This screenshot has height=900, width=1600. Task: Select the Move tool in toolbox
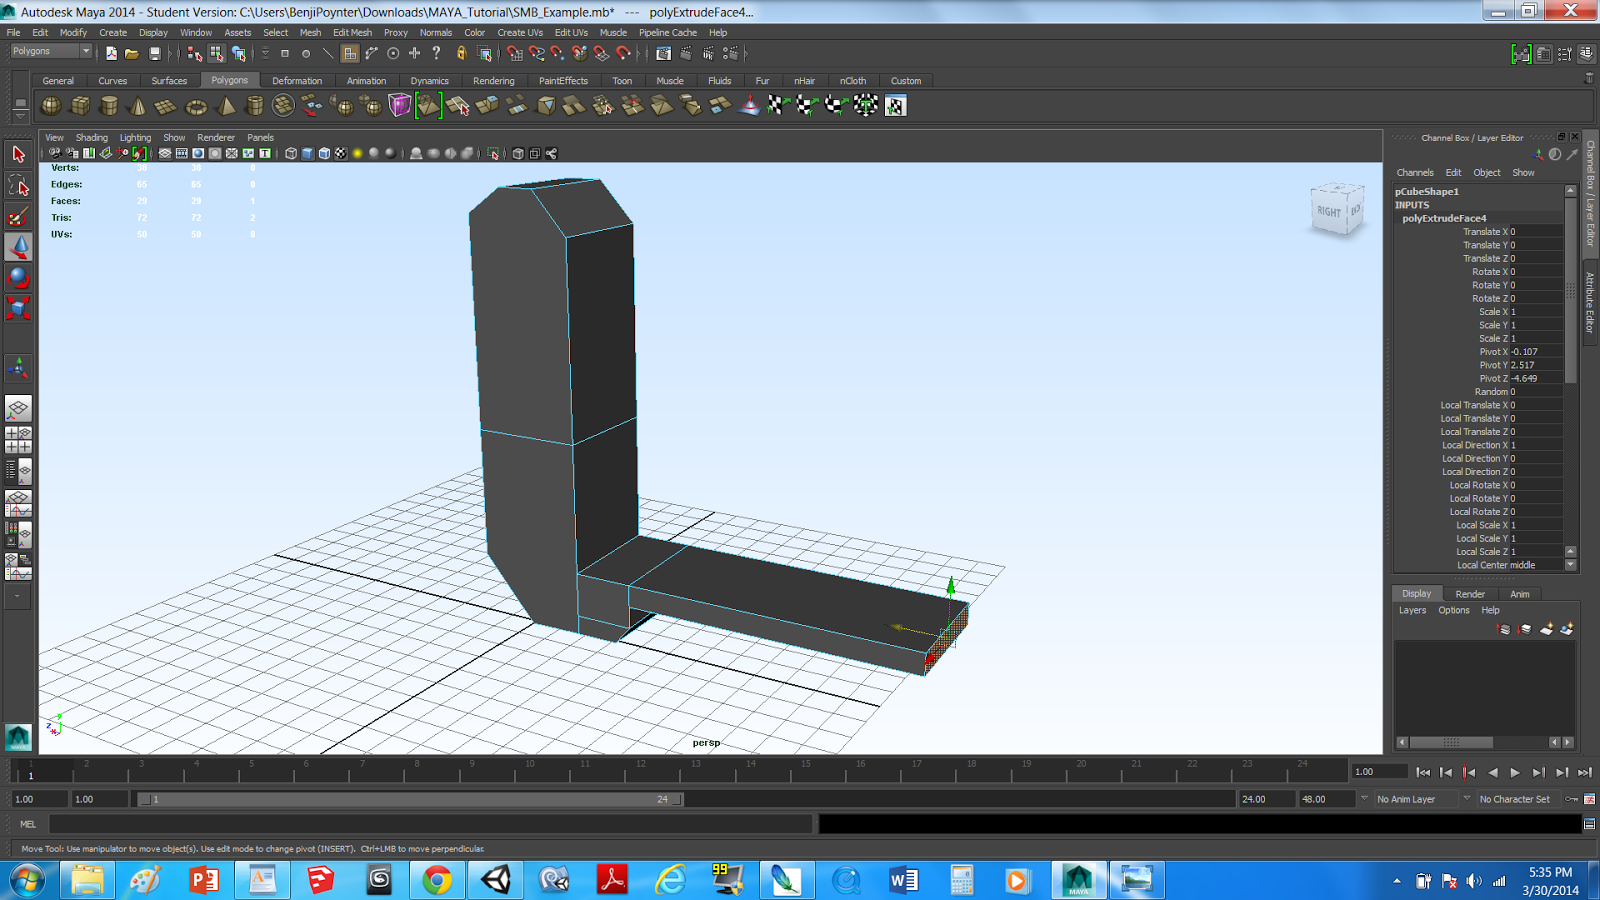pos(18,247)
